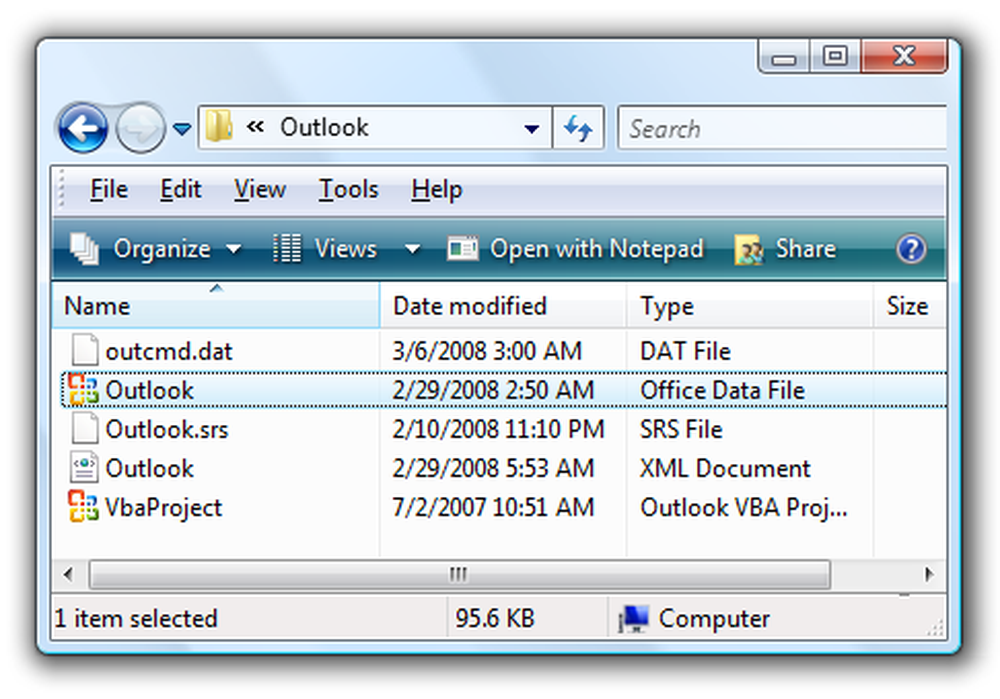This screenshot has height=699, width=1000.
Task: Open the View menu
Action: coord(260,189)
